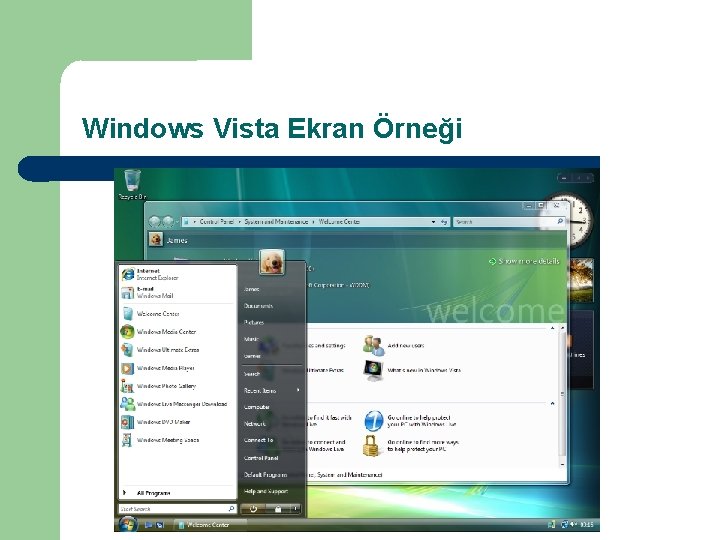
Task: Collapse the first Welcome Center section chevron
Action: [552, 328]
